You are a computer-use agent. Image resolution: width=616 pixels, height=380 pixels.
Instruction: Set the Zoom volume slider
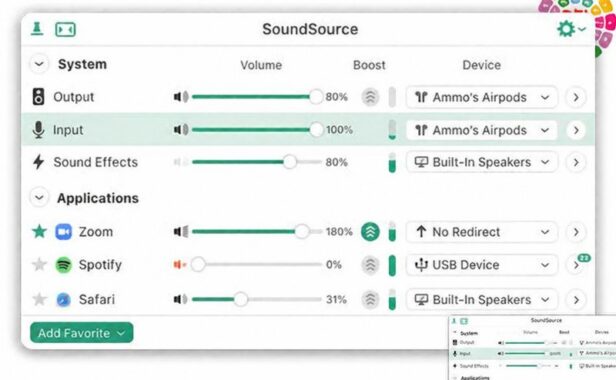[257, 232]
